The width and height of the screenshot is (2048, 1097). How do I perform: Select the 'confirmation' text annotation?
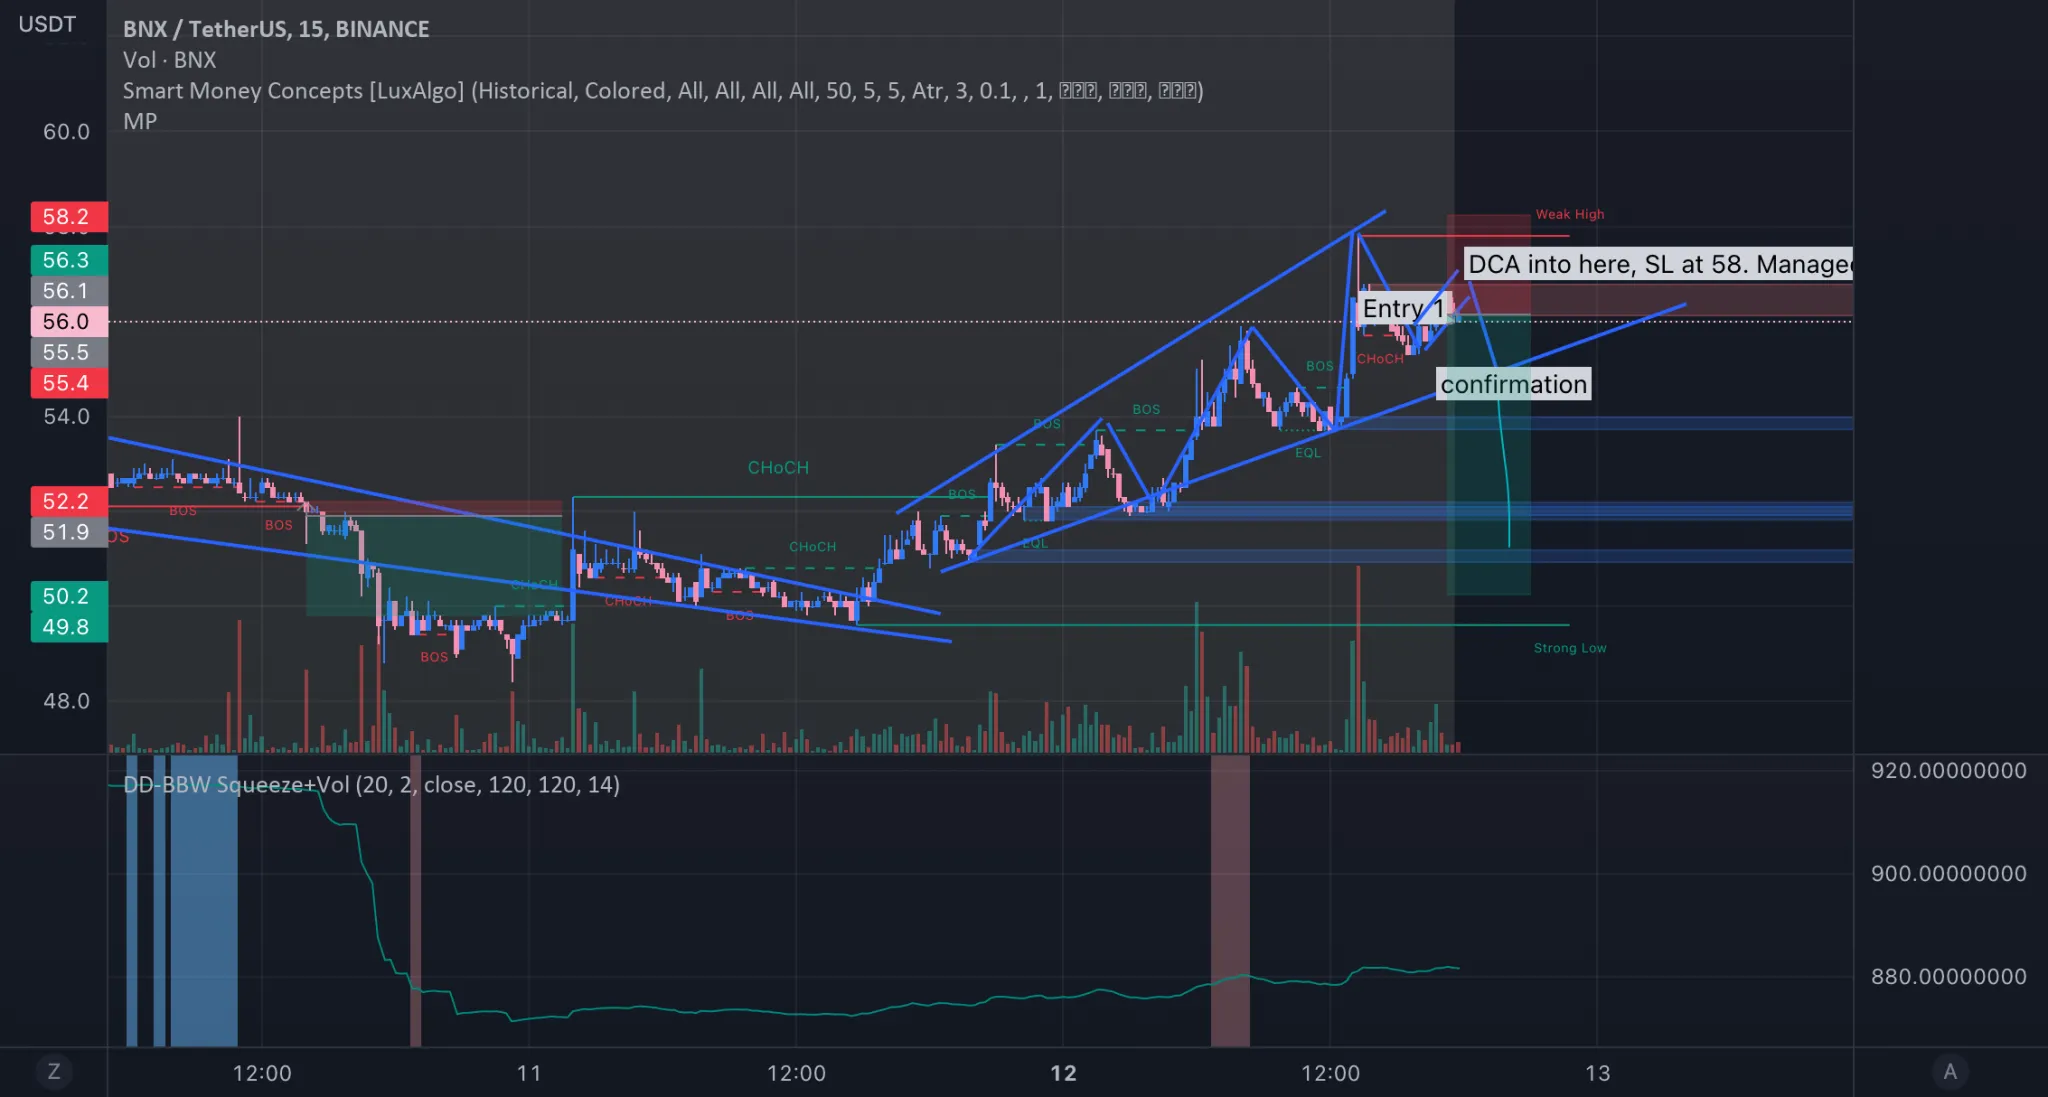[1513, 384]
